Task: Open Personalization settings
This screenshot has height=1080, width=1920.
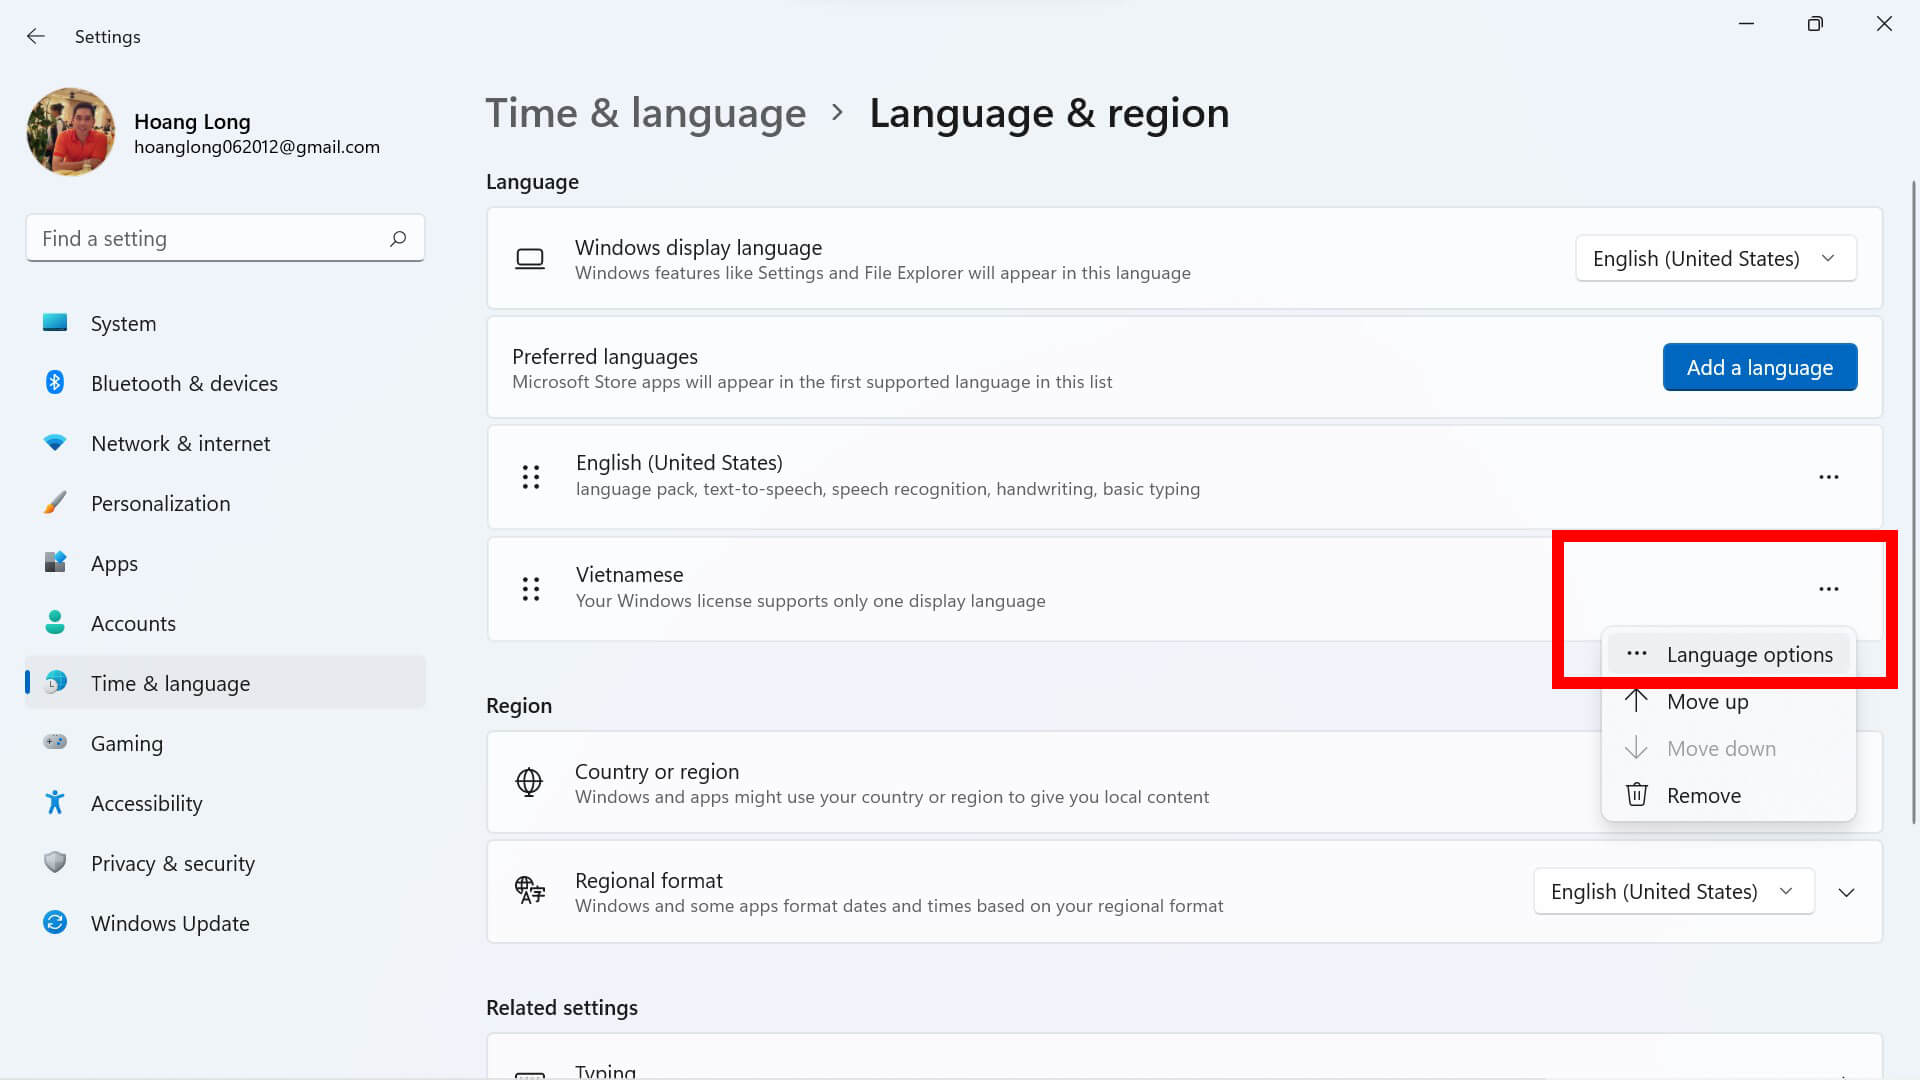Action: point(225,503)
